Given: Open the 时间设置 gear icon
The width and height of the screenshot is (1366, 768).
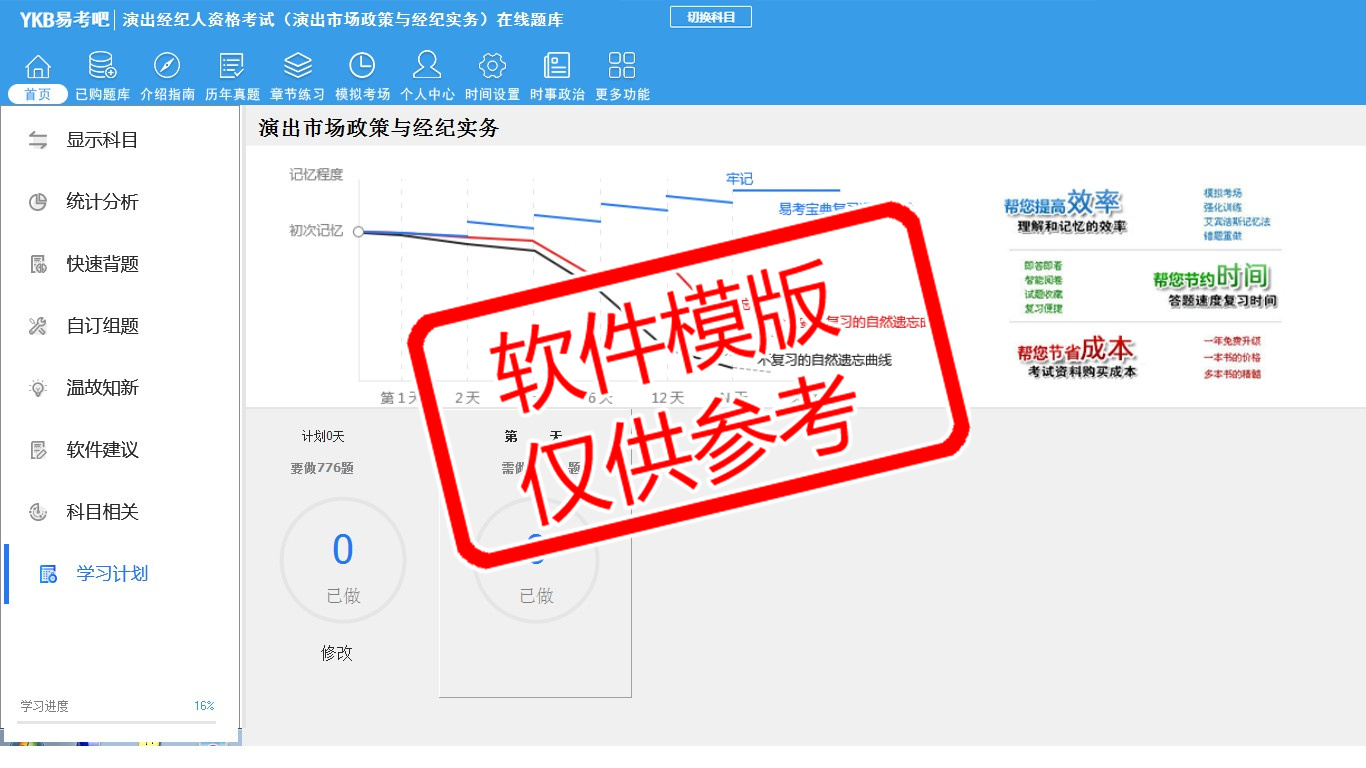Looking at the screenshot, I should (x=492, y=66).
